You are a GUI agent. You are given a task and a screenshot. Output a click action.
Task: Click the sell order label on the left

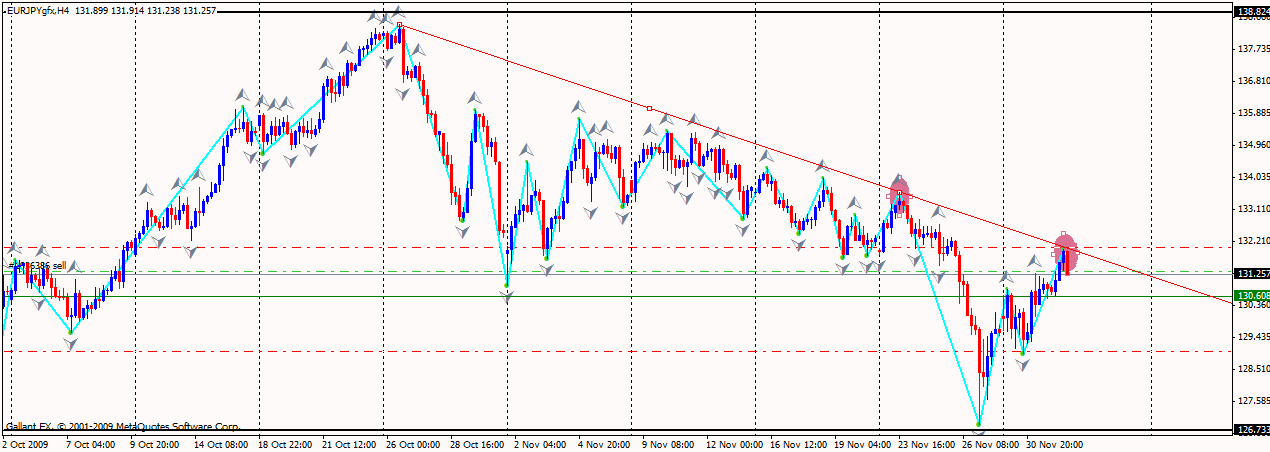(x=38, y=266)
